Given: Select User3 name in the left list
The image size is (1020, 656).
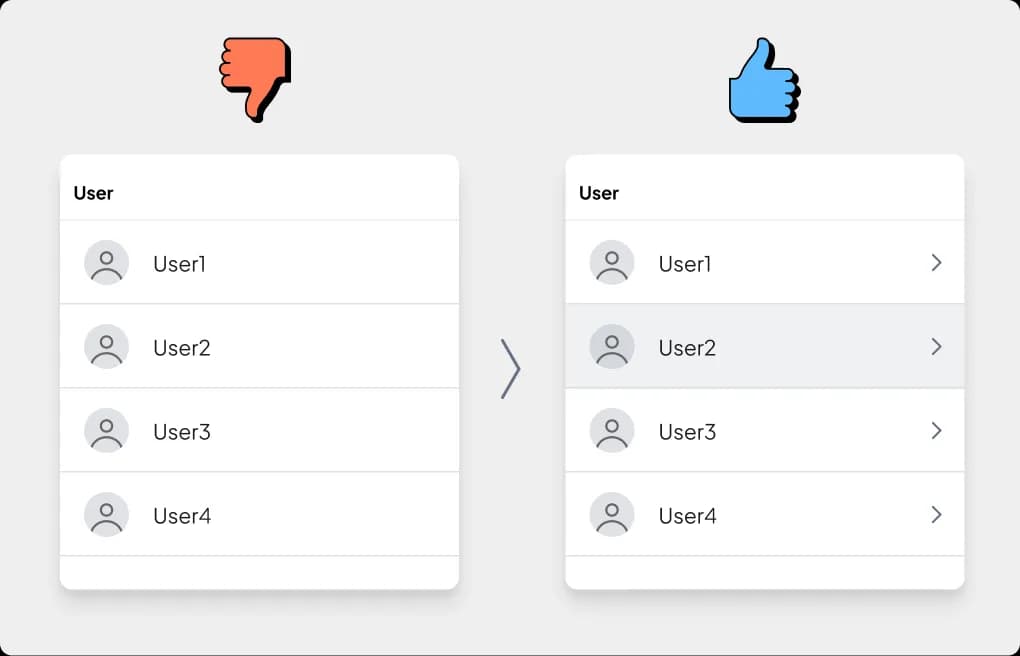Looking at the screenshot, I should (181, 431).
